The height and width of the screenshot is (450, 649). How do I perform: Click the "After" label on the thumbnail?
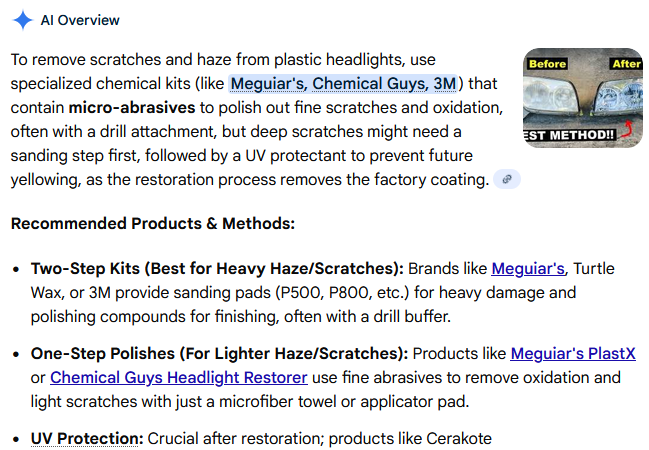[626, 64]
